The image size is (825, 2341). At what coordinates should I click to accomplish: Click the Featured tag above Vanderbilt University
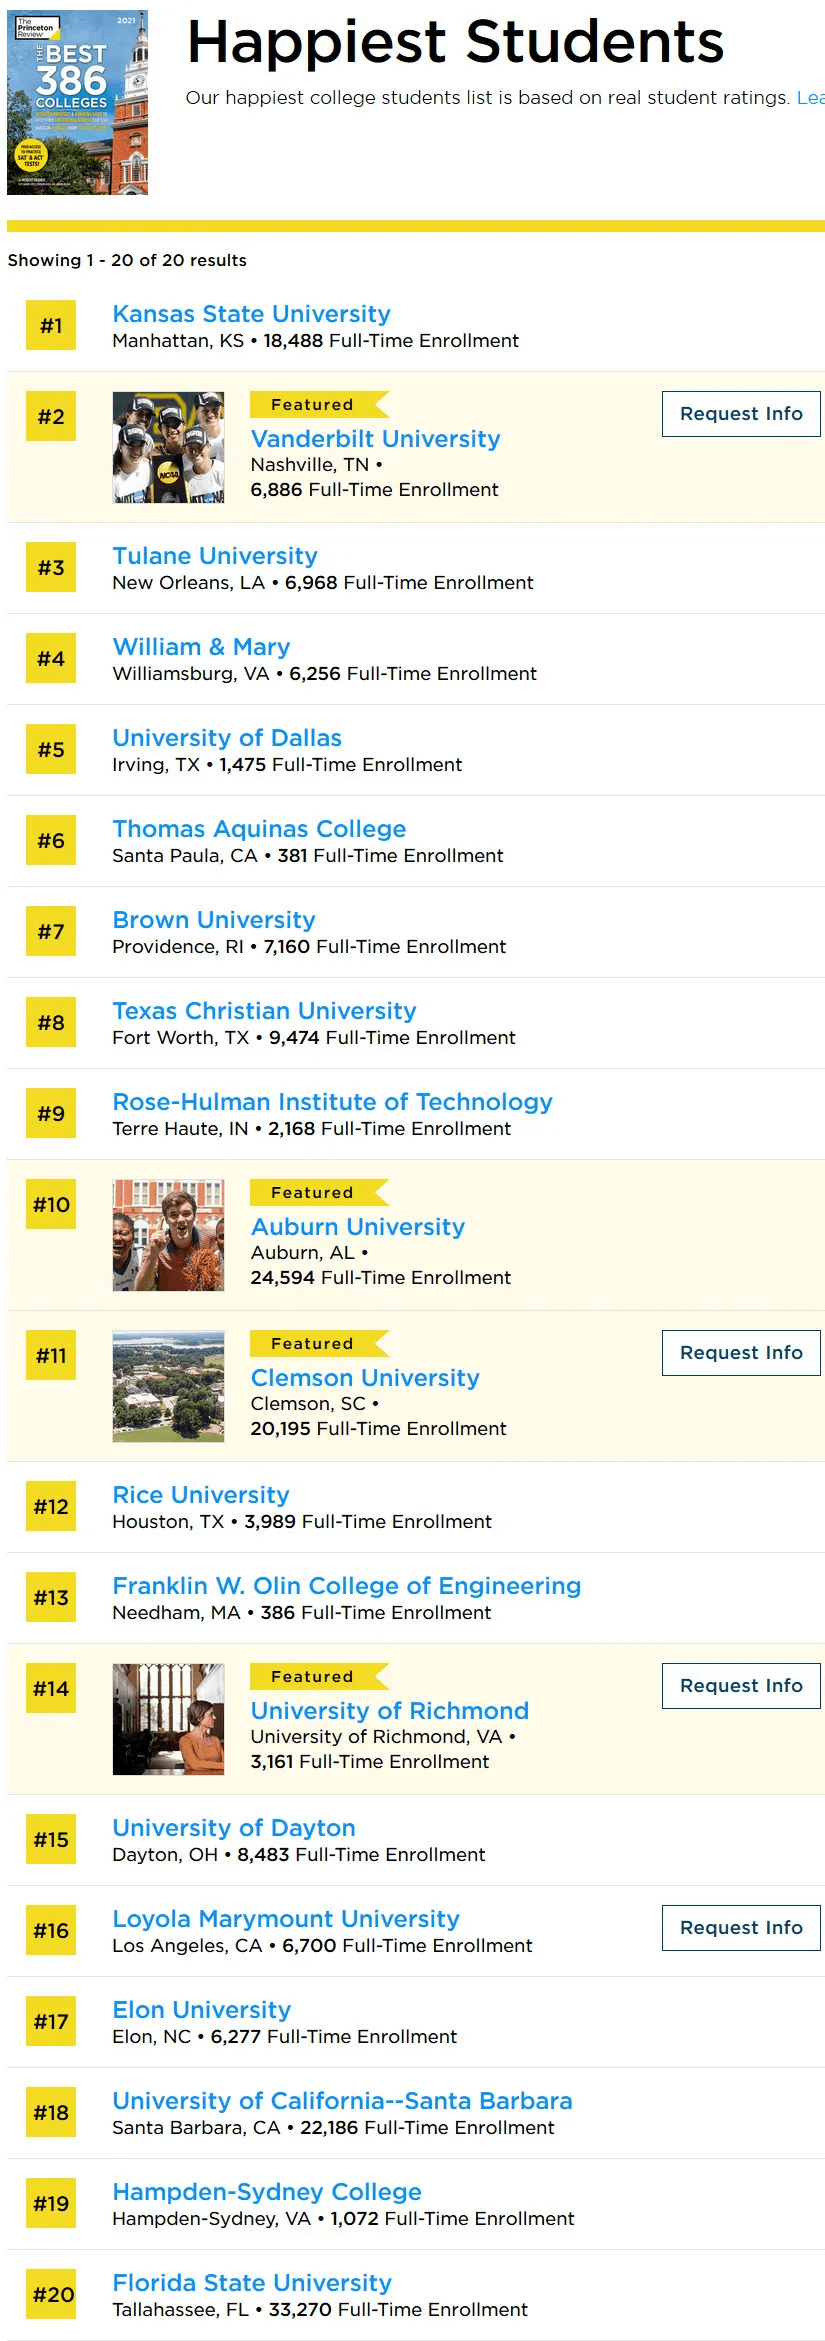319,404
